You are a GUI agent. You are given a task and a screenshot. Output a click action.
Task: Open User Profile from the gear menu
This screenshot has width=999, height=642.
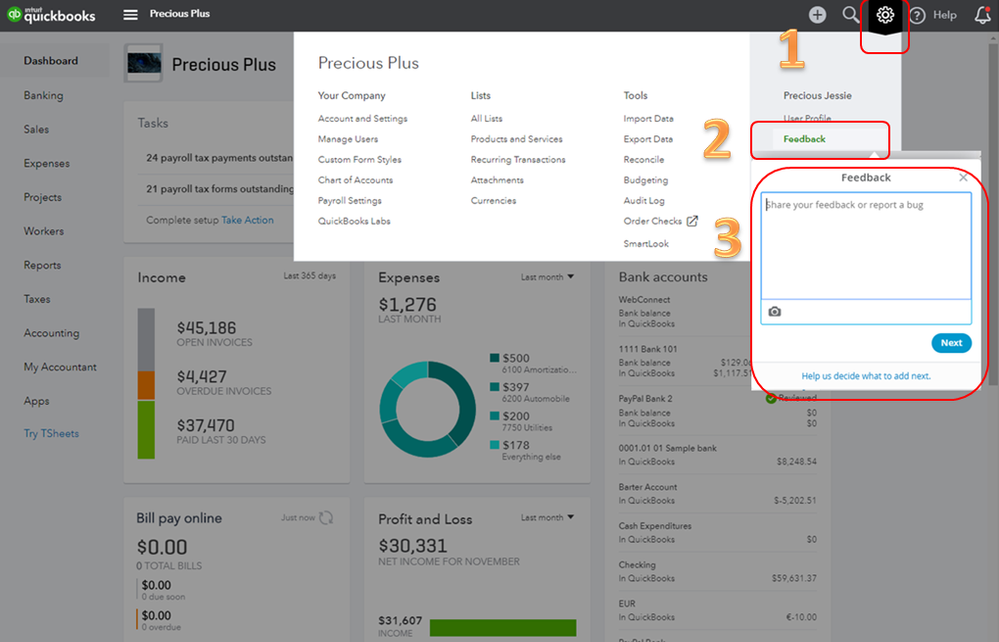807,118
